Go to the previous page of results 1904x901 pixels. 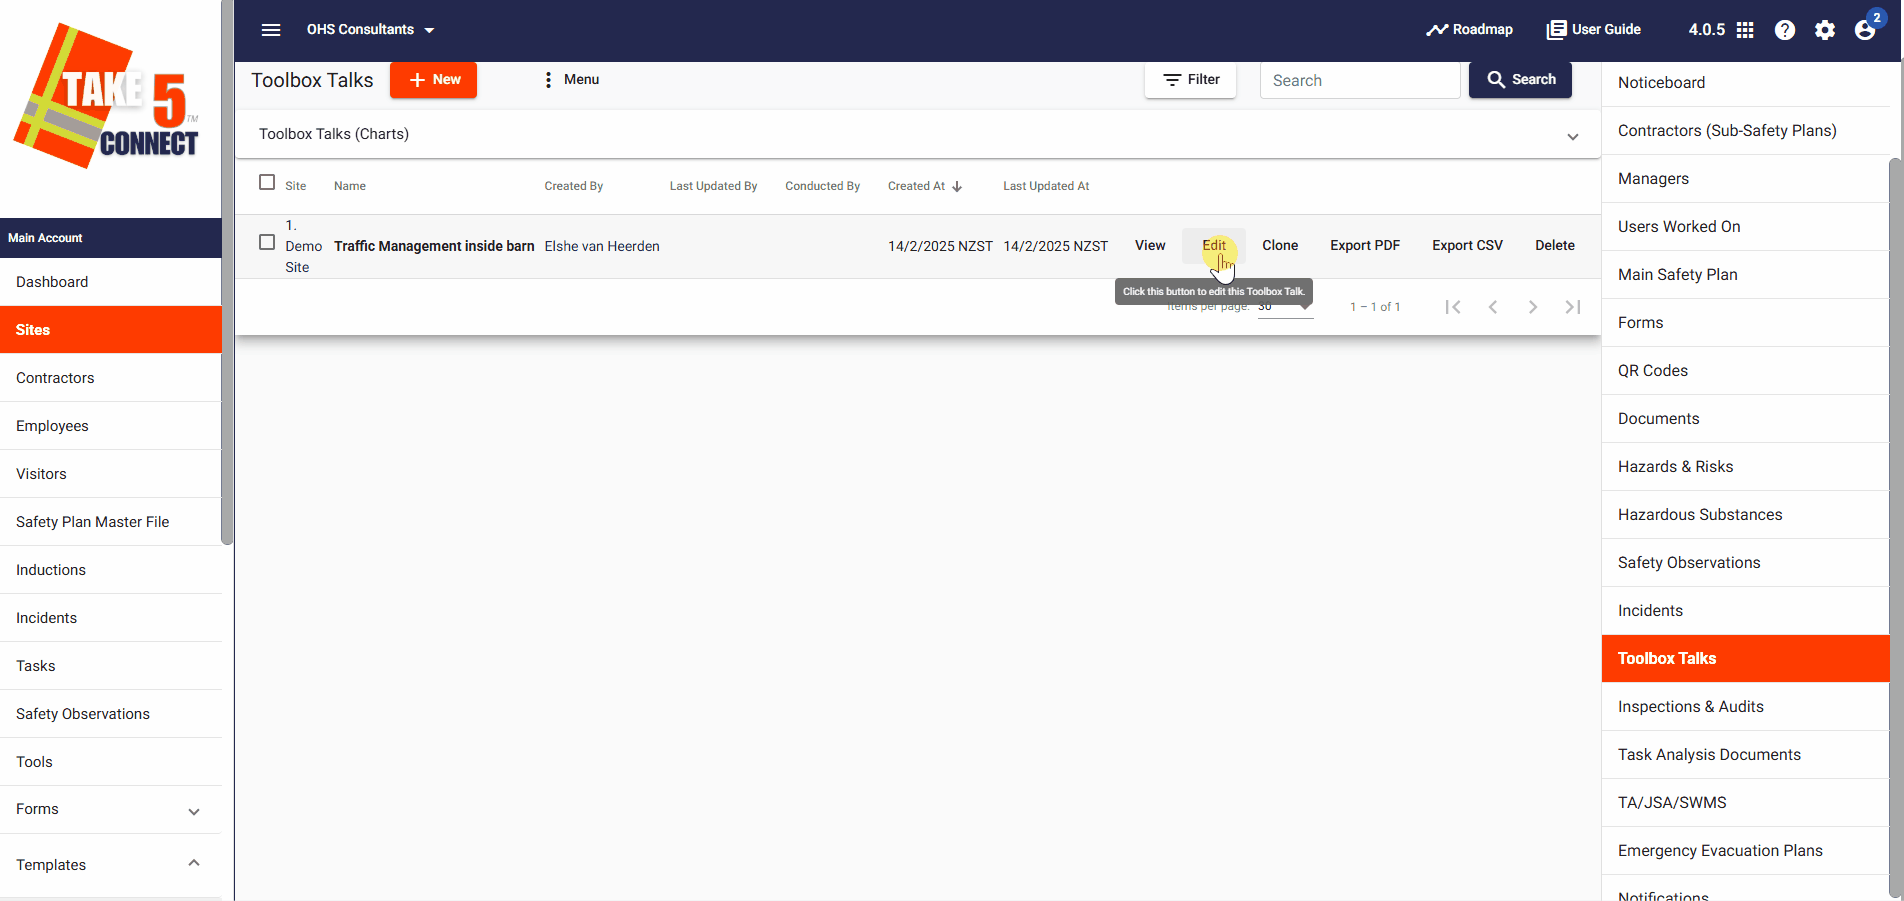tap(1493, 307)
